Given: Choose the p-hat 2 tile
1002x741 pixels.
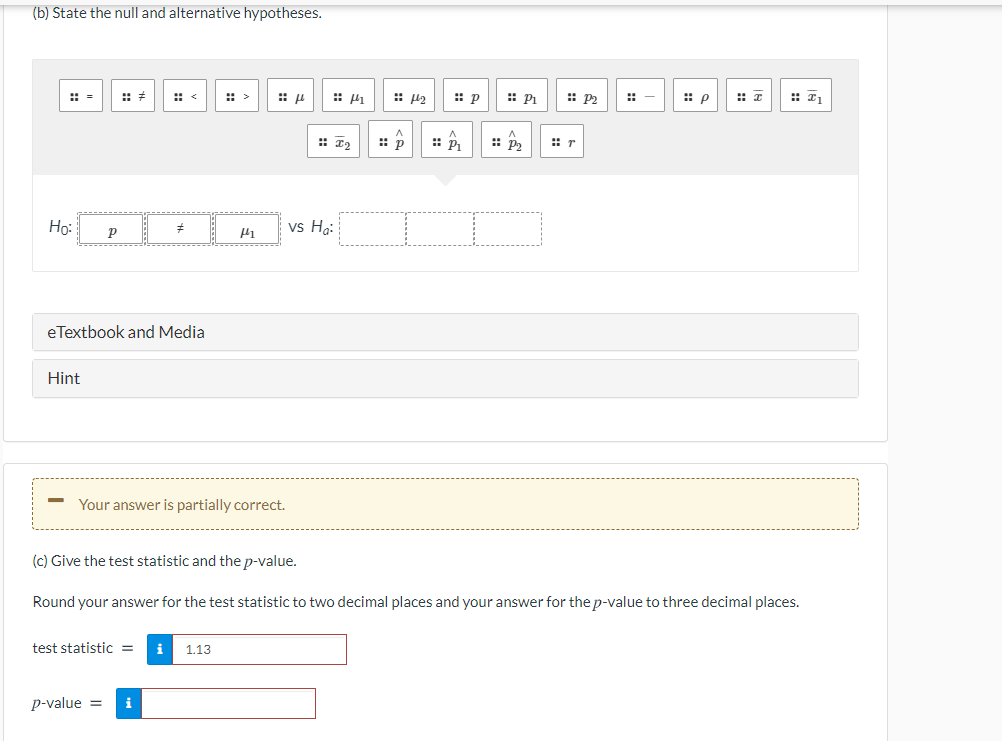Looking at the screenshot, I should coord(506,139).
